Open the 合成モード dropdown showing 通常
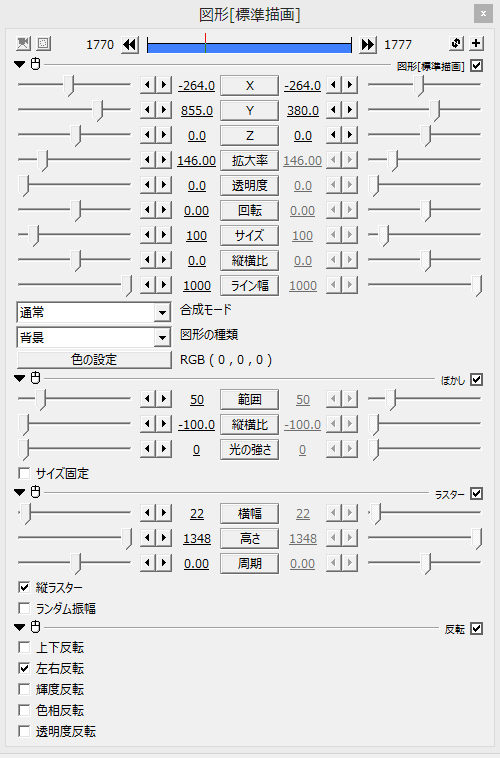 point(93,312)
